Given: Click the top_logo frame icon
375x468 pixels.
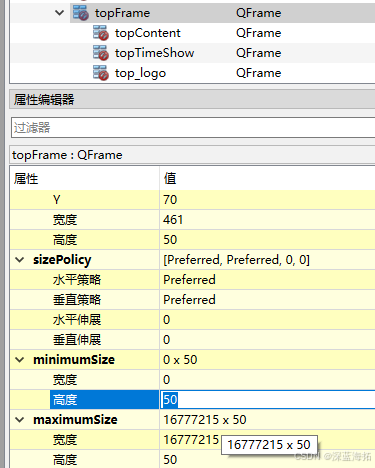Looking at the screenshot, I should pos(101,73).
